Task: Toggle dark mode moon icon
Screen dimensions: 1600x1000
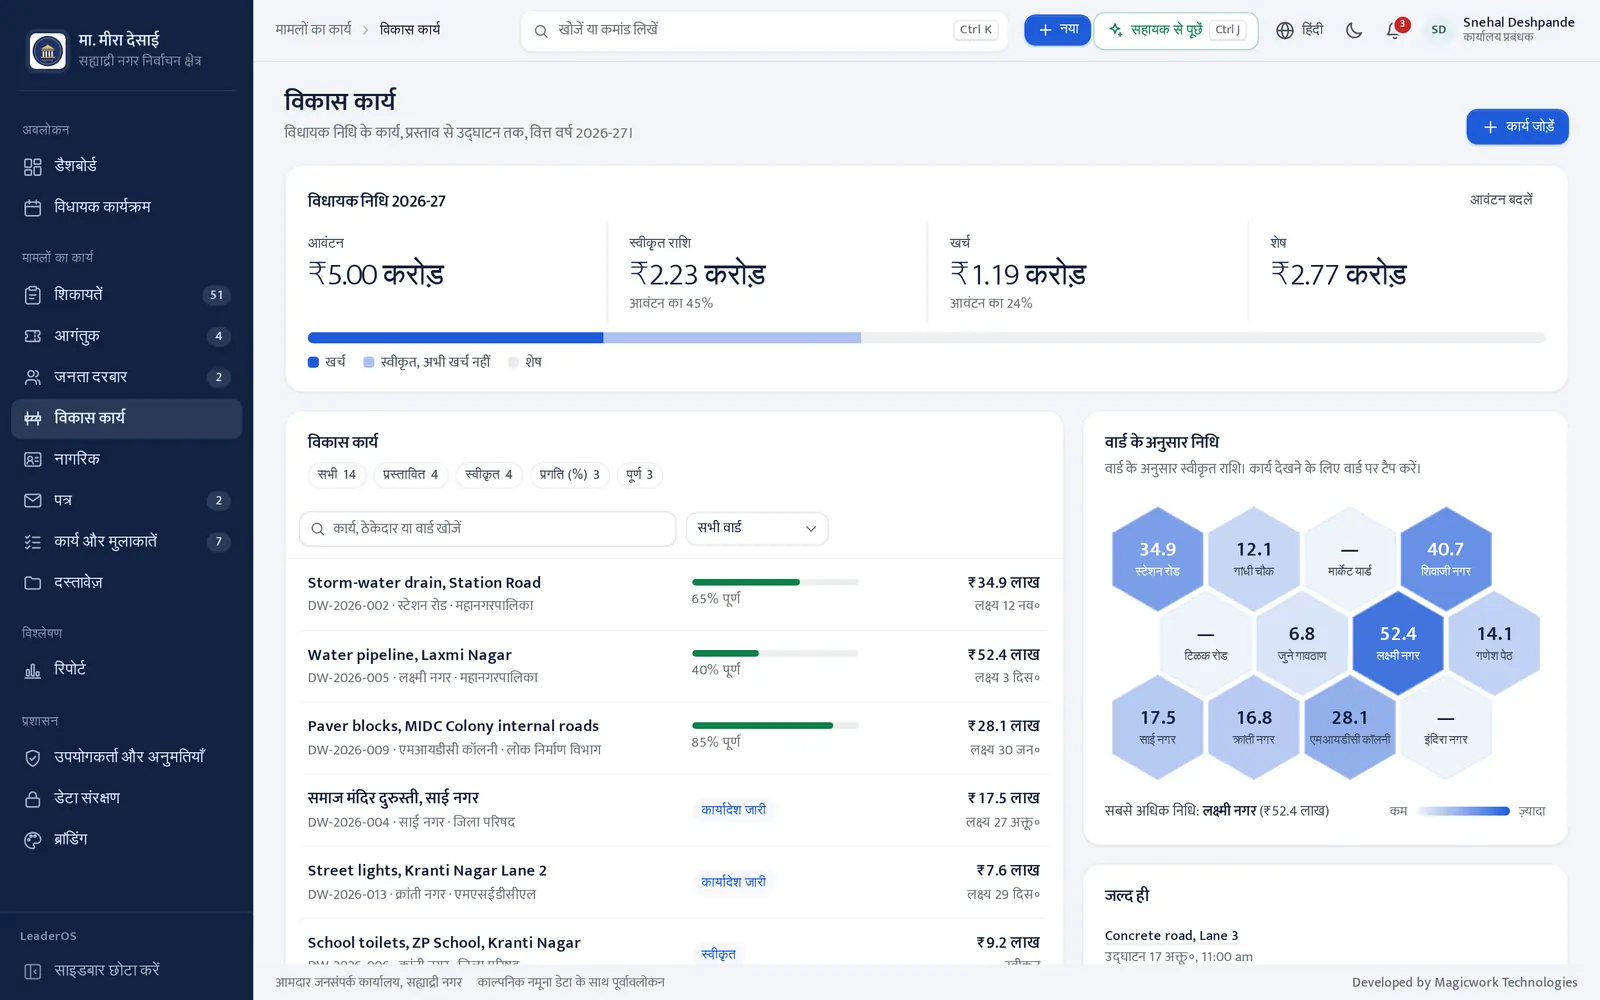Action: click(1354, 30)
